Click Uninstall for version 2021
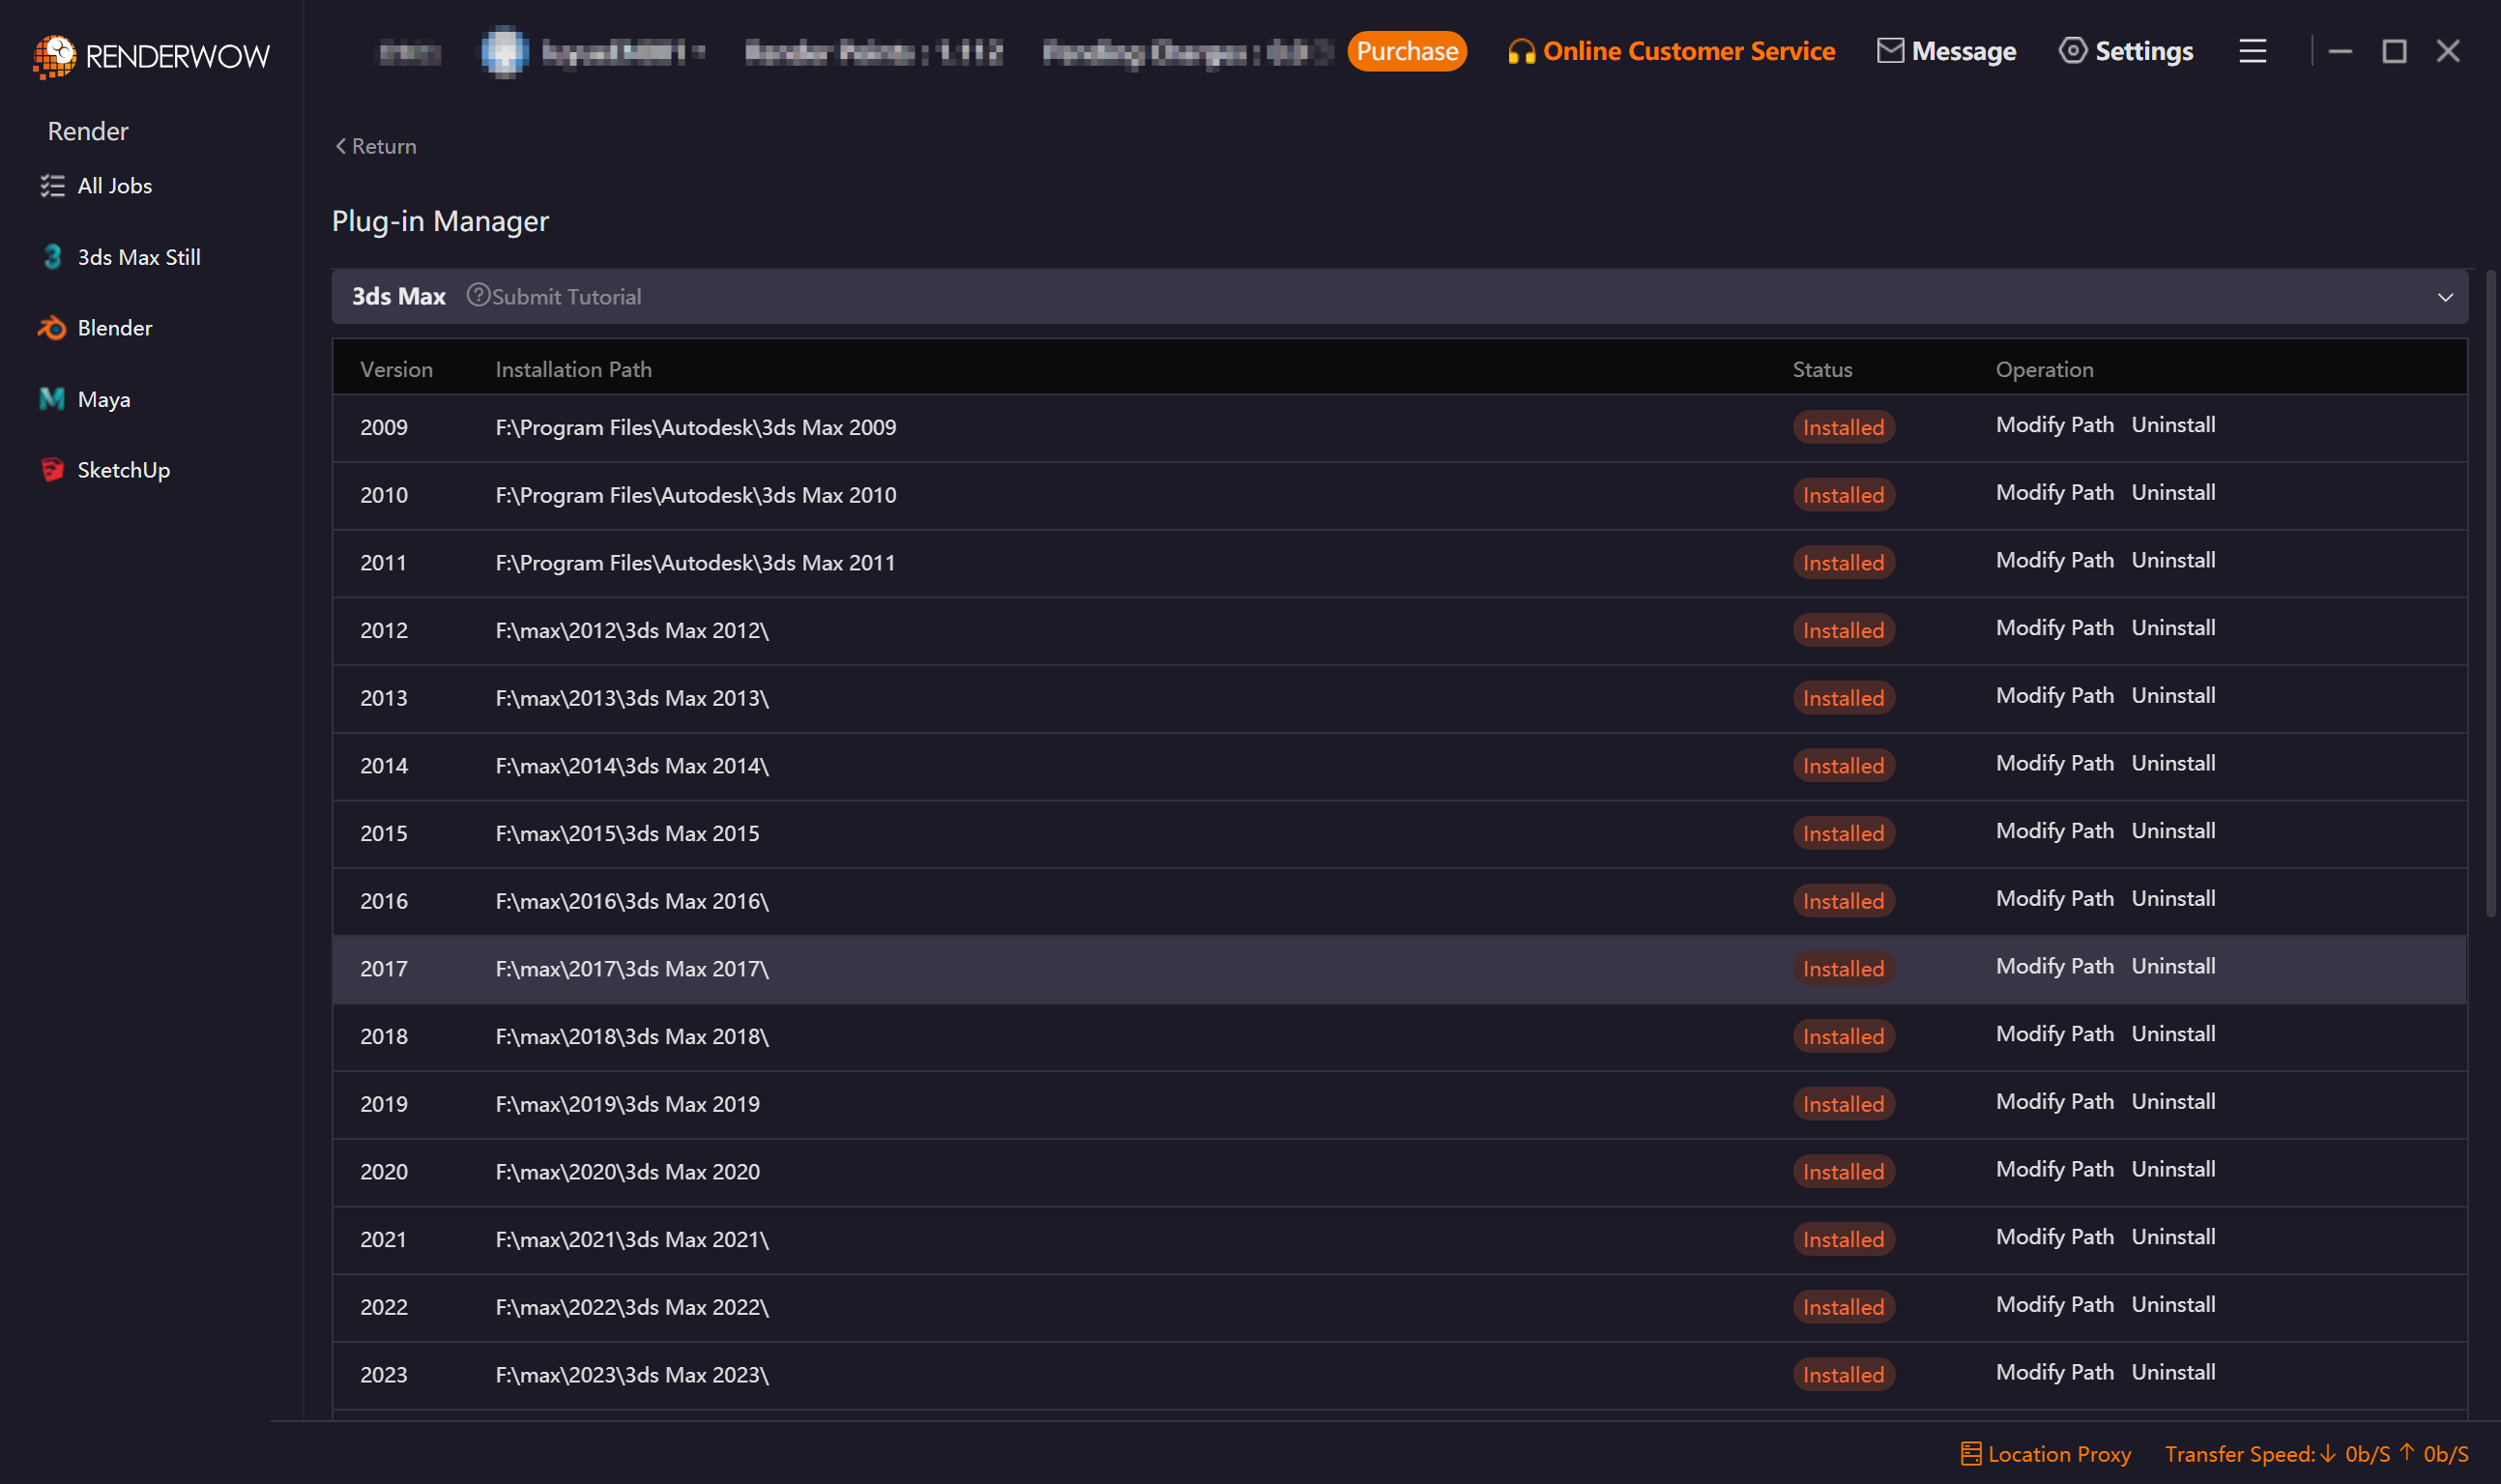The image size is (2501, 1484). pyautogui.click(x=2173, y=1237)
